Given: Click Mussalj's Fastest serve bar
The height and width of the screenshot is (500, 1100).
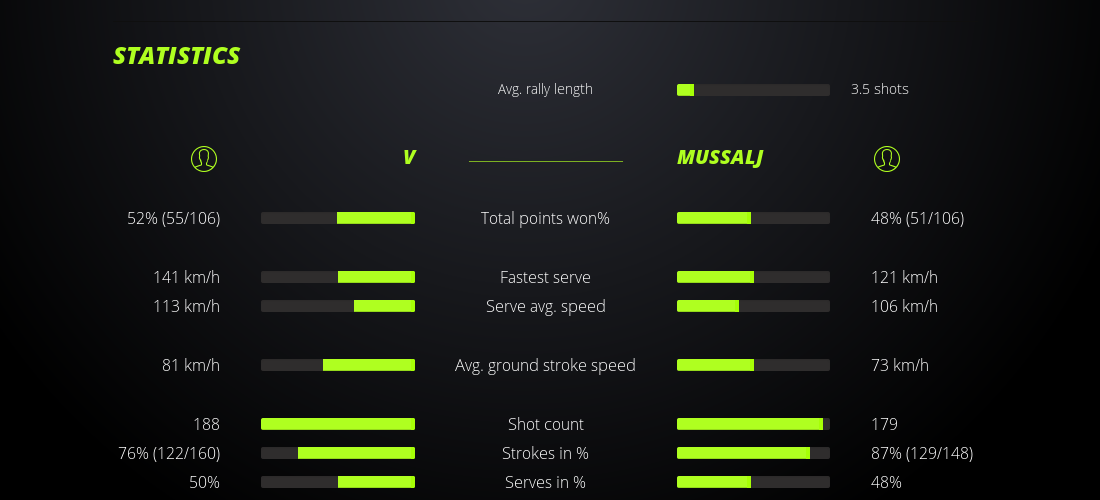Looking at the screenshot, I should pos(753,277).
